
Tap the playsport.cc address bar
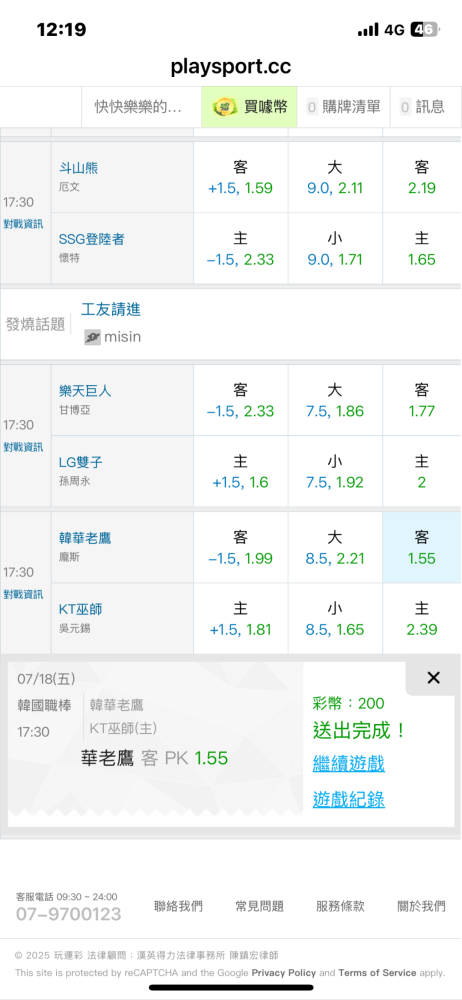(231, 67)
